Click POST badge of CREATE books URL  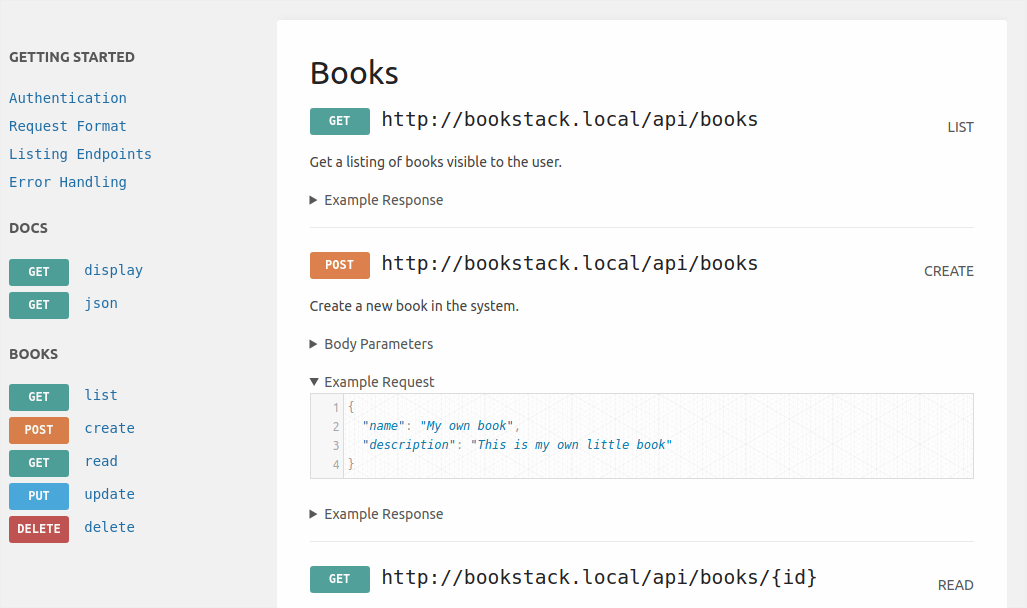[x=339, y=265]
